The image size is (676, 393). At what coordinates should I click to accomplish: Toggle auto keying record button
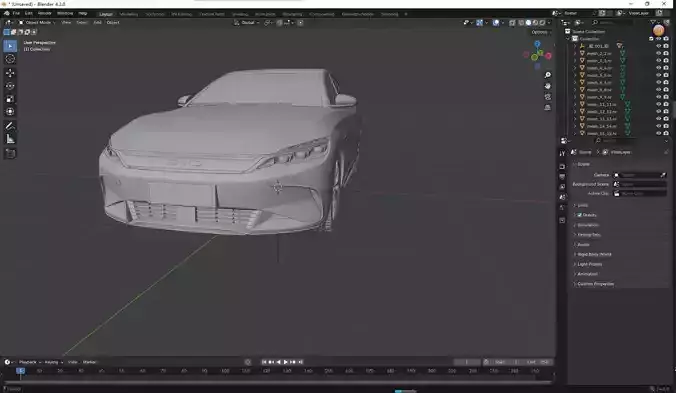(x=247, y=362)
